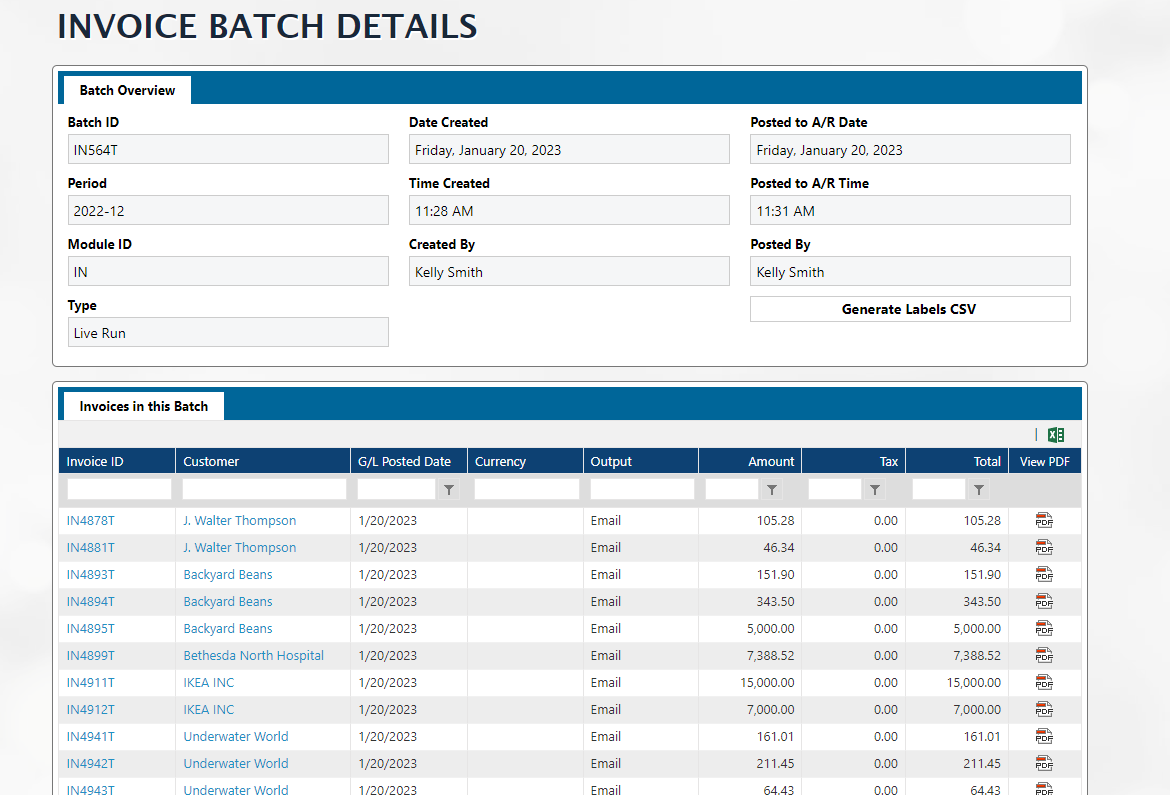This screenshot has height=795, width=1170.
Task: Click G/L Posted Date filter icon
Action: [x=449, y=490]
